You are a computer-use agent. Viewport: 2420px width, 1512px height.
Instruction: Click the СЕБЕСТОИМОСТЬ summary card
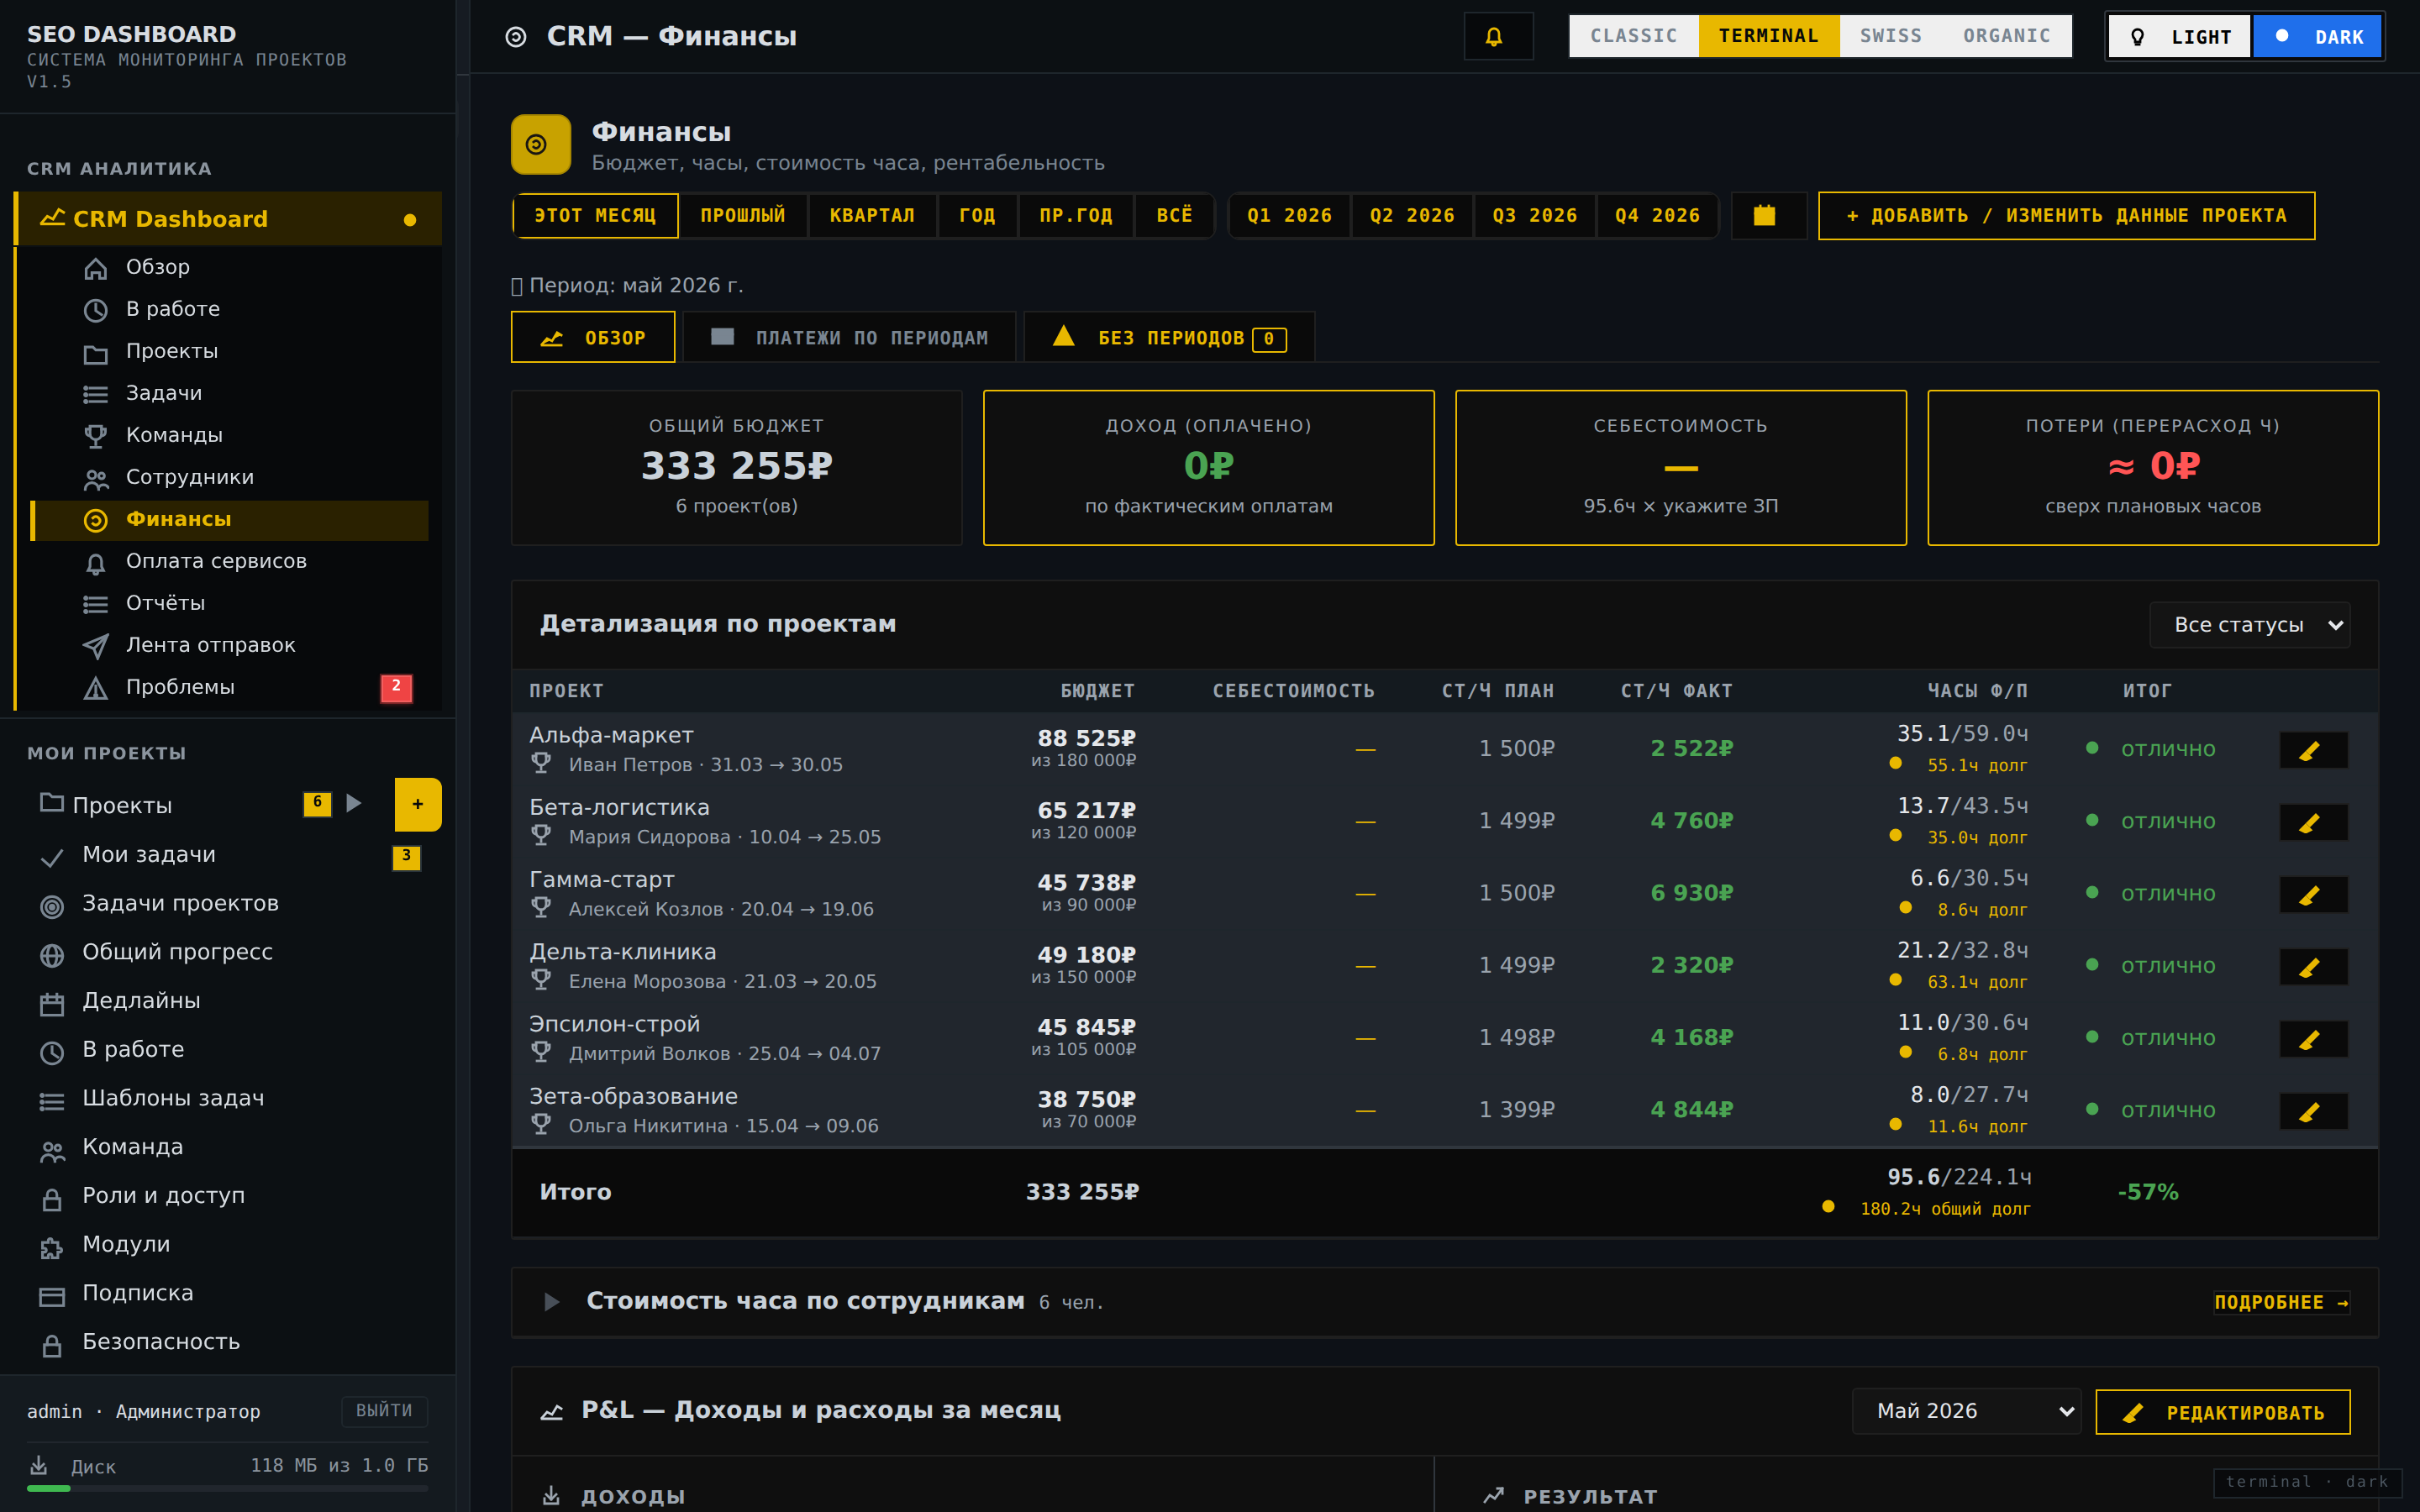click(x=1681, y=467)
